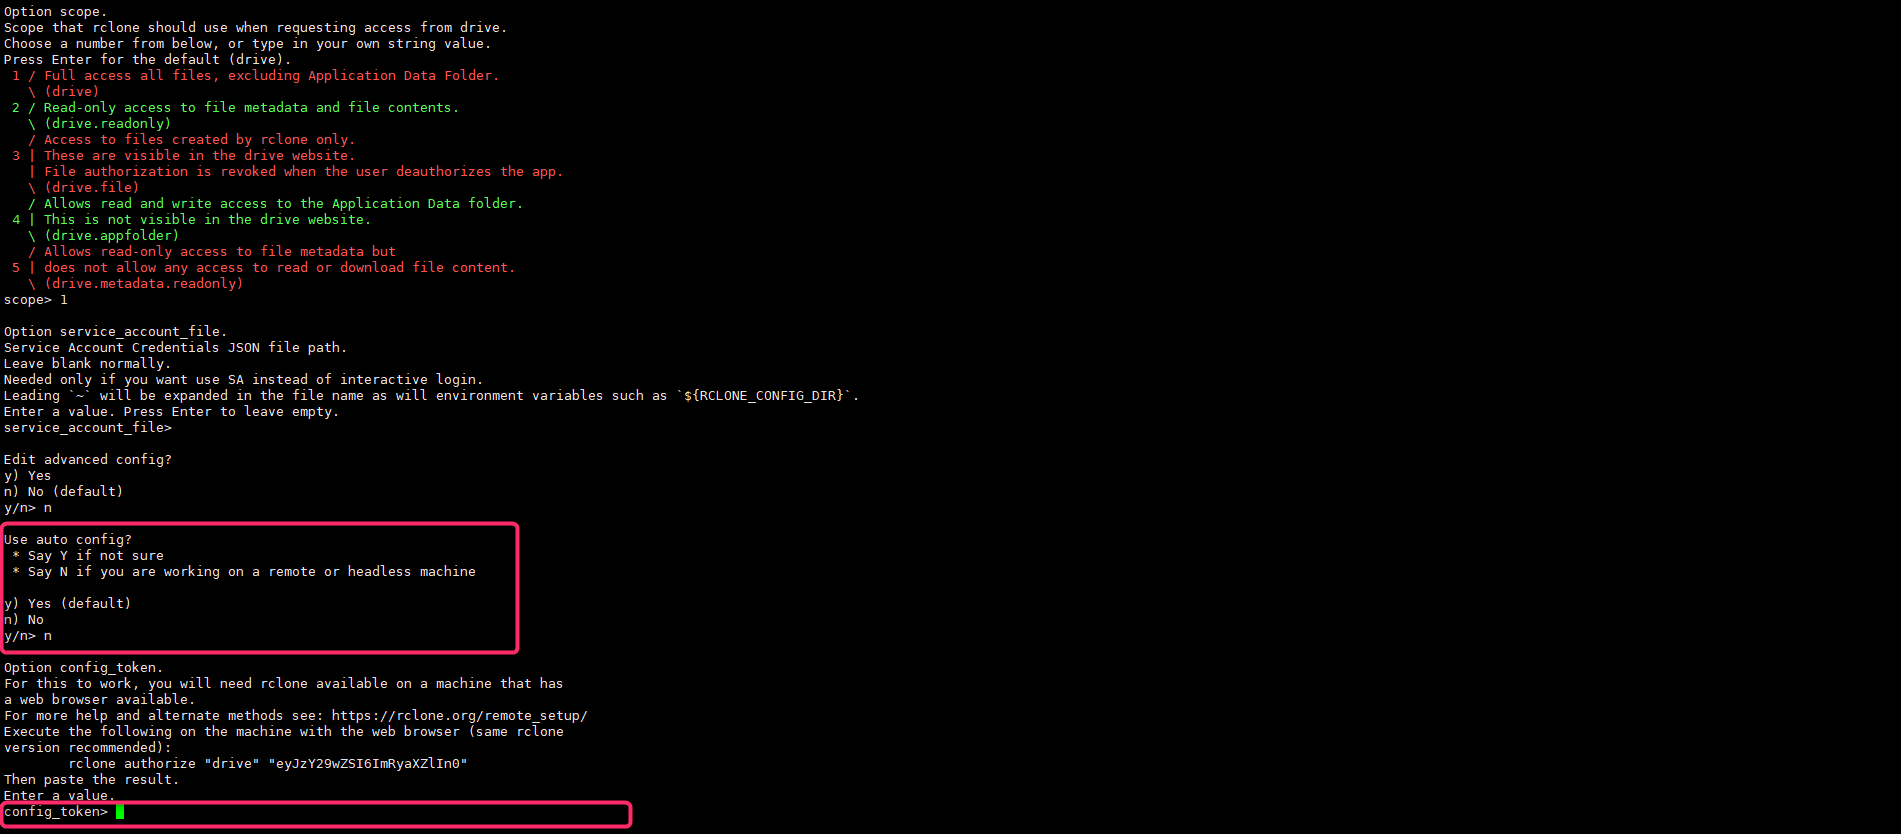
Task: Click the '(drive.metadata.readonly)' scope text
Action: (x=144, y=284)
